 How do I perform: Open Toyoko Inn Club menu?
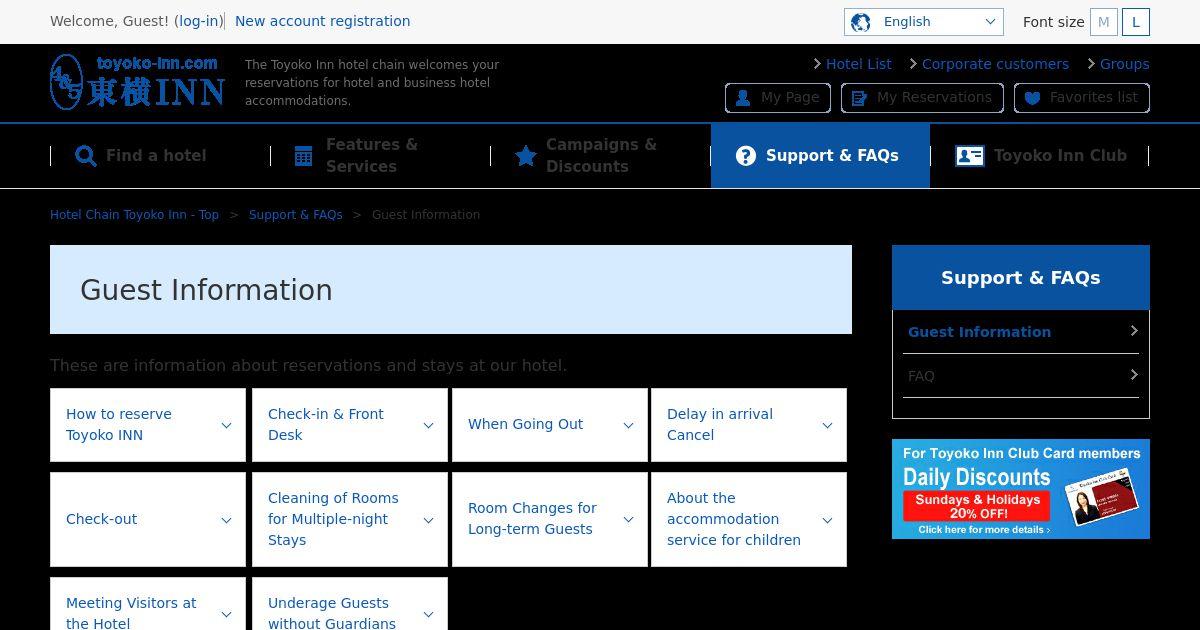[x=1040, y=156]
